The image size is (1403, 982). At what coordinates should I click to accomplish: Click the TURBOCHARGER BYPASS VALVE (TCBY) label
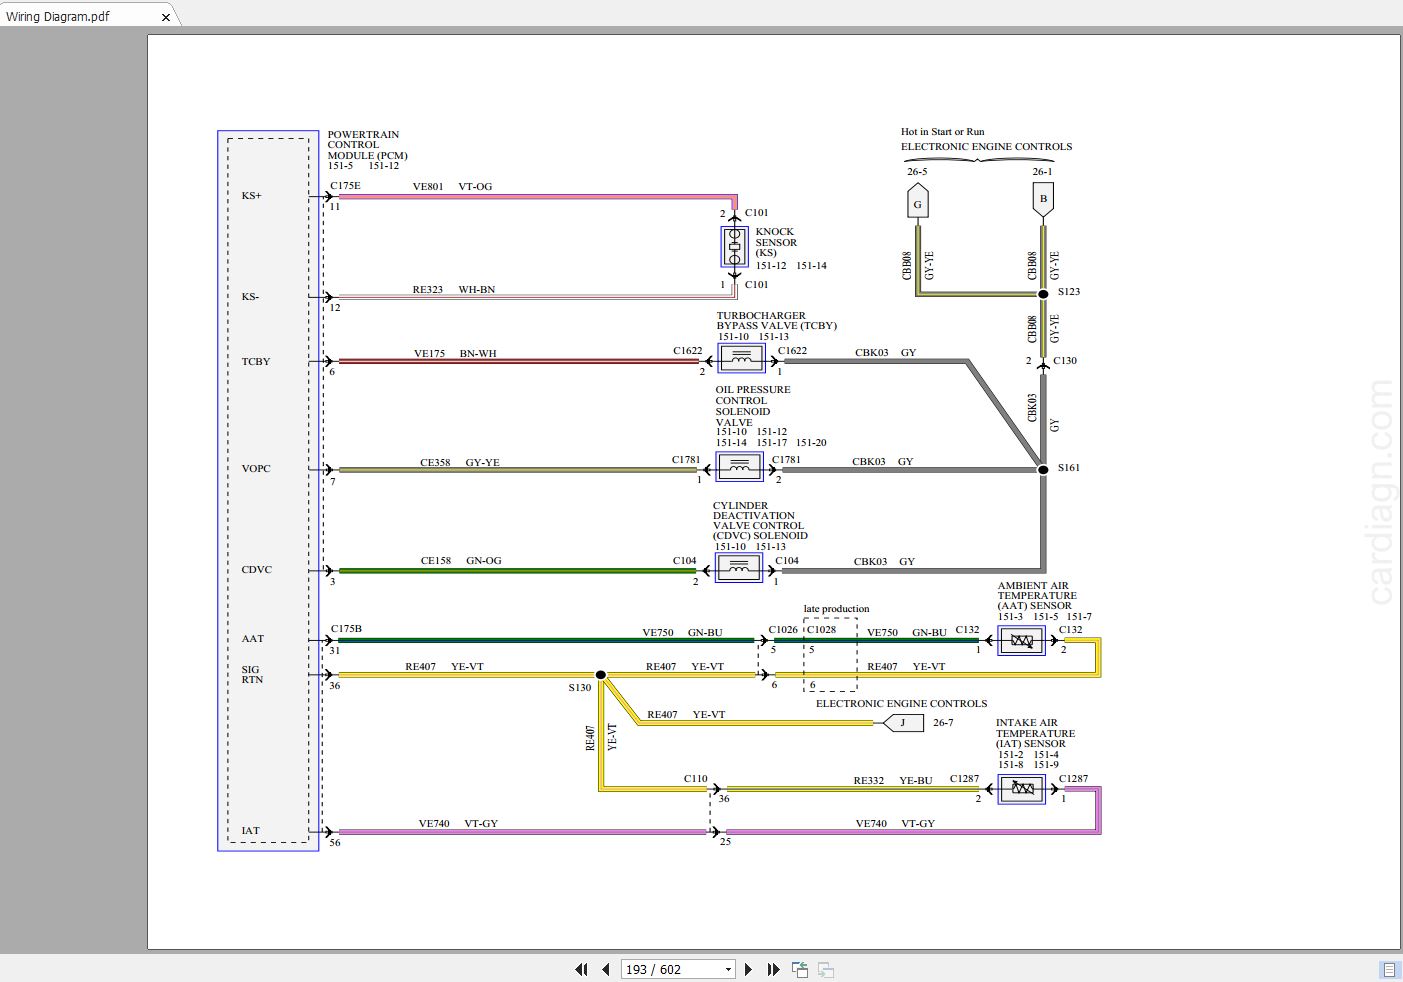[x=776, y=321]
